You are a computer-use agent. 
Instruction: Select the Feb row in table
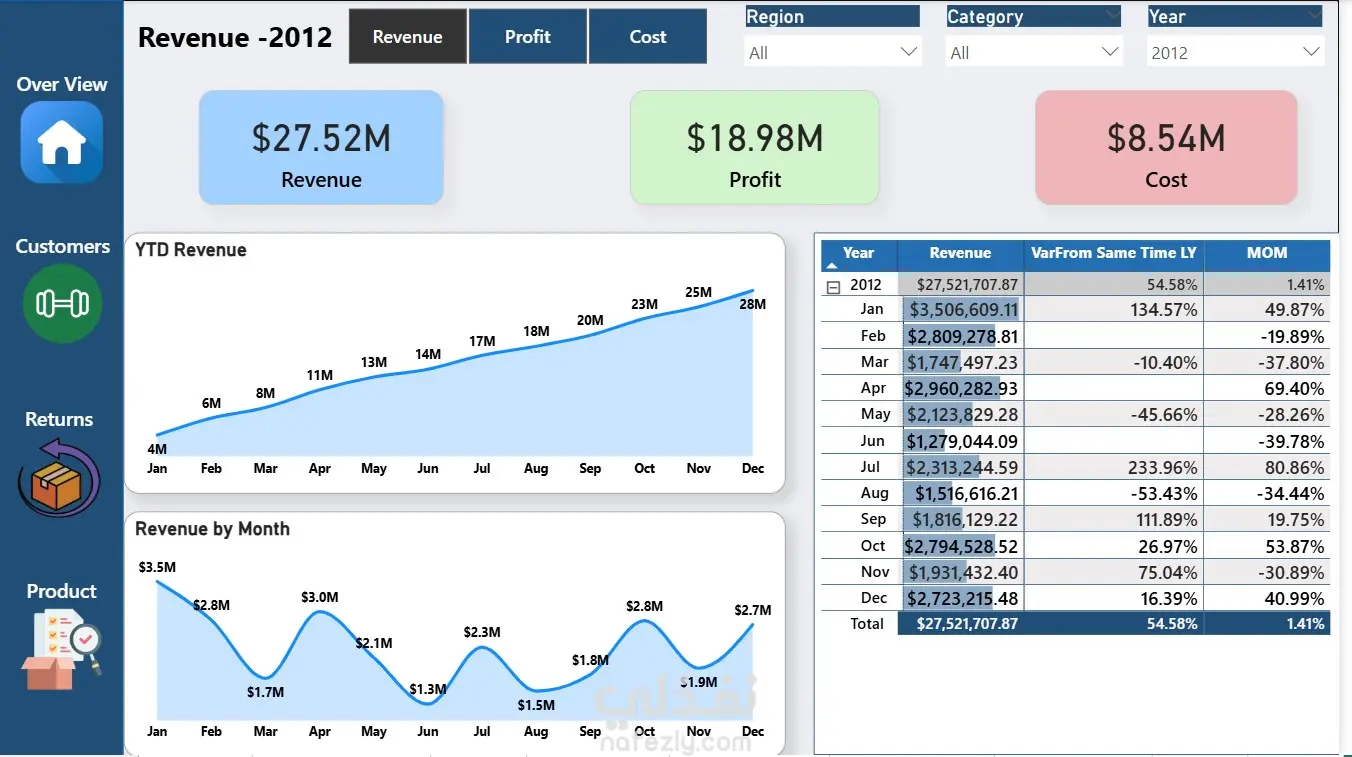pos(1076,336)
